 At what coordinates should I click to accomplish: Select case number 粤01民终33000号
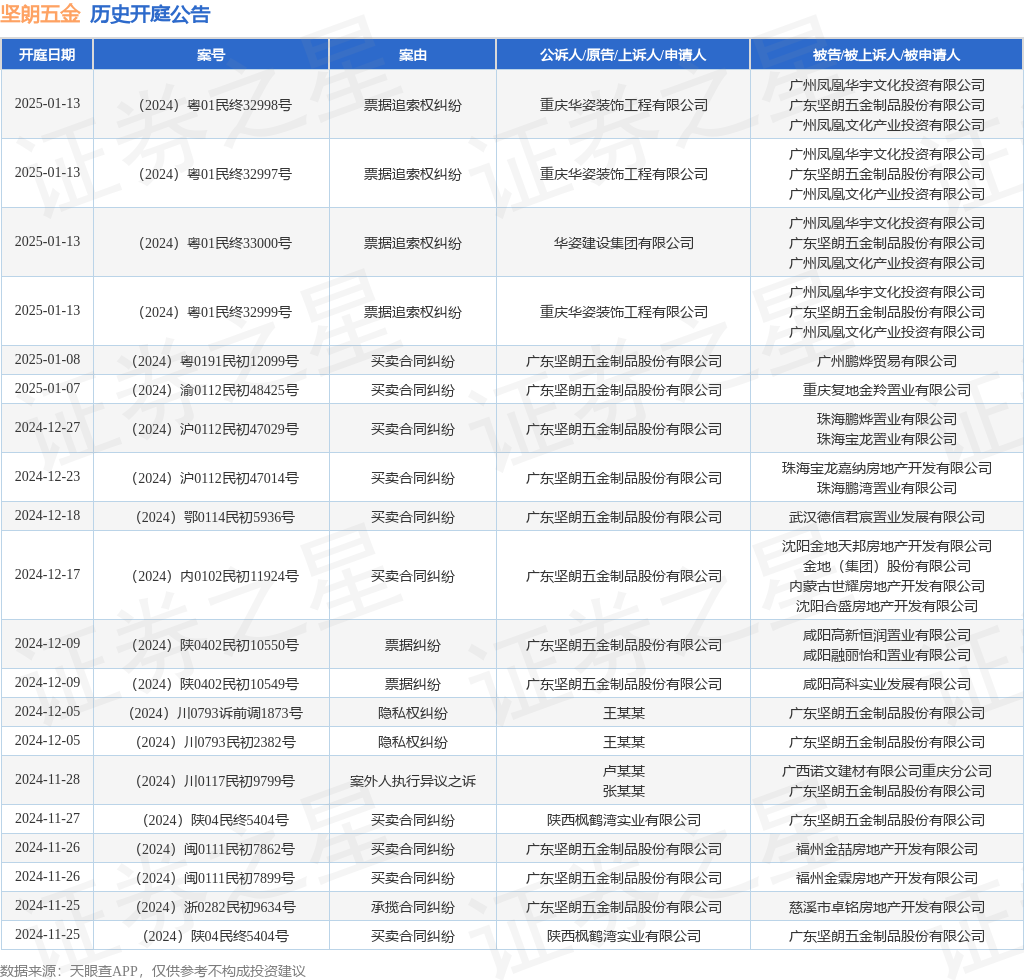[x=215, y=244]
